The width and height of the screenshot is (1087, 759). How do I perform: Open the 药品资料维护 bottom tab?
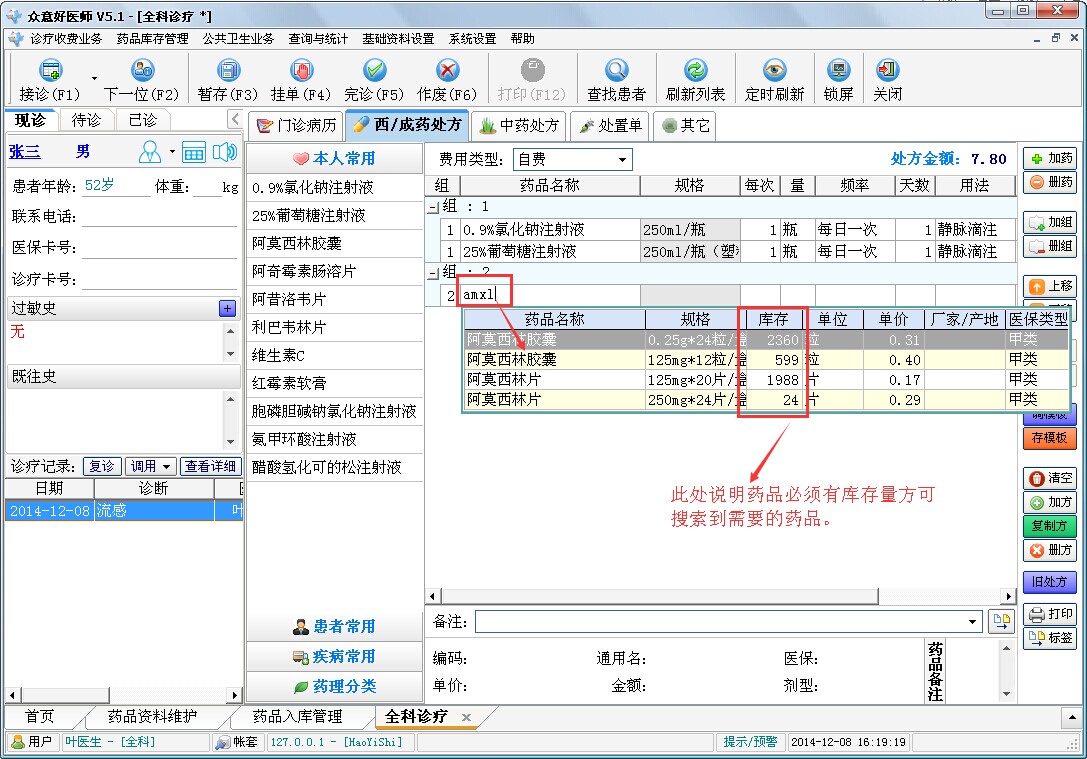click(153, 717)
